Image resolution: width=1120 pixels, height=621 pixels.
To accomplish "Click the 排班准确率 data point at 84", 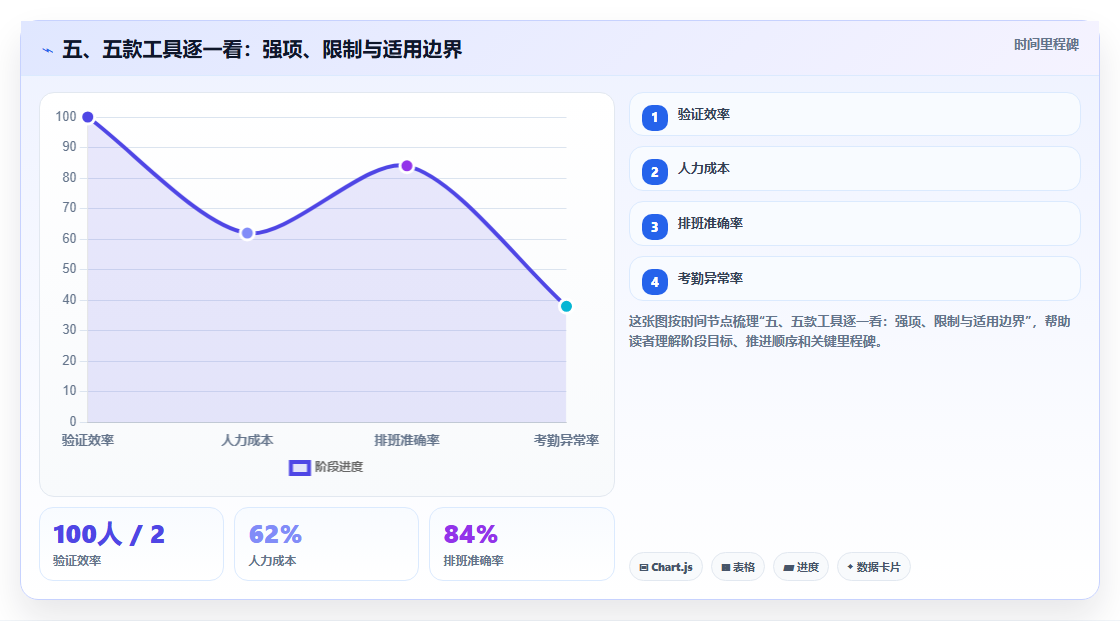I will pyautogui.click(x=406, y=166).
